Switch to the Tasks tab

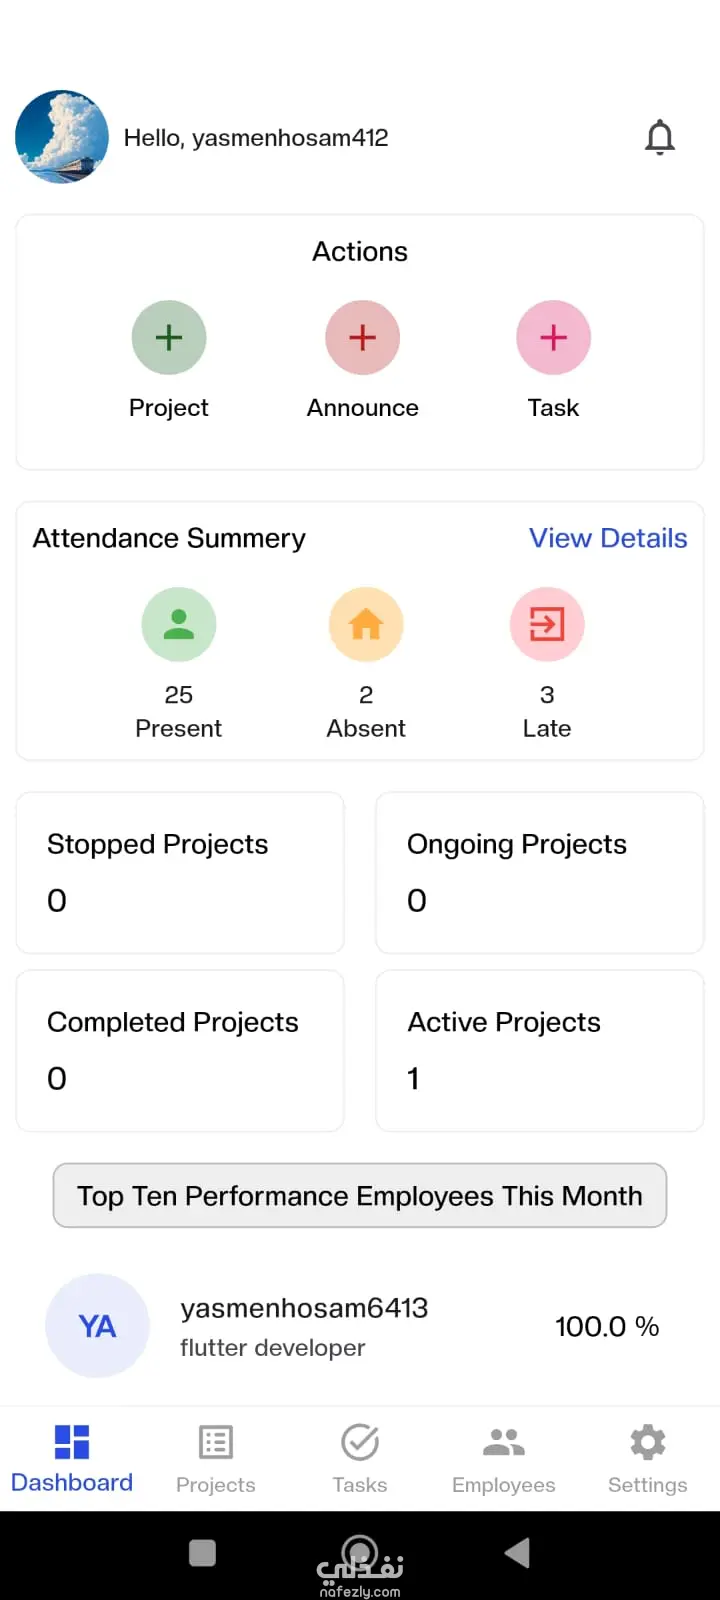[x=360, y=1460]
